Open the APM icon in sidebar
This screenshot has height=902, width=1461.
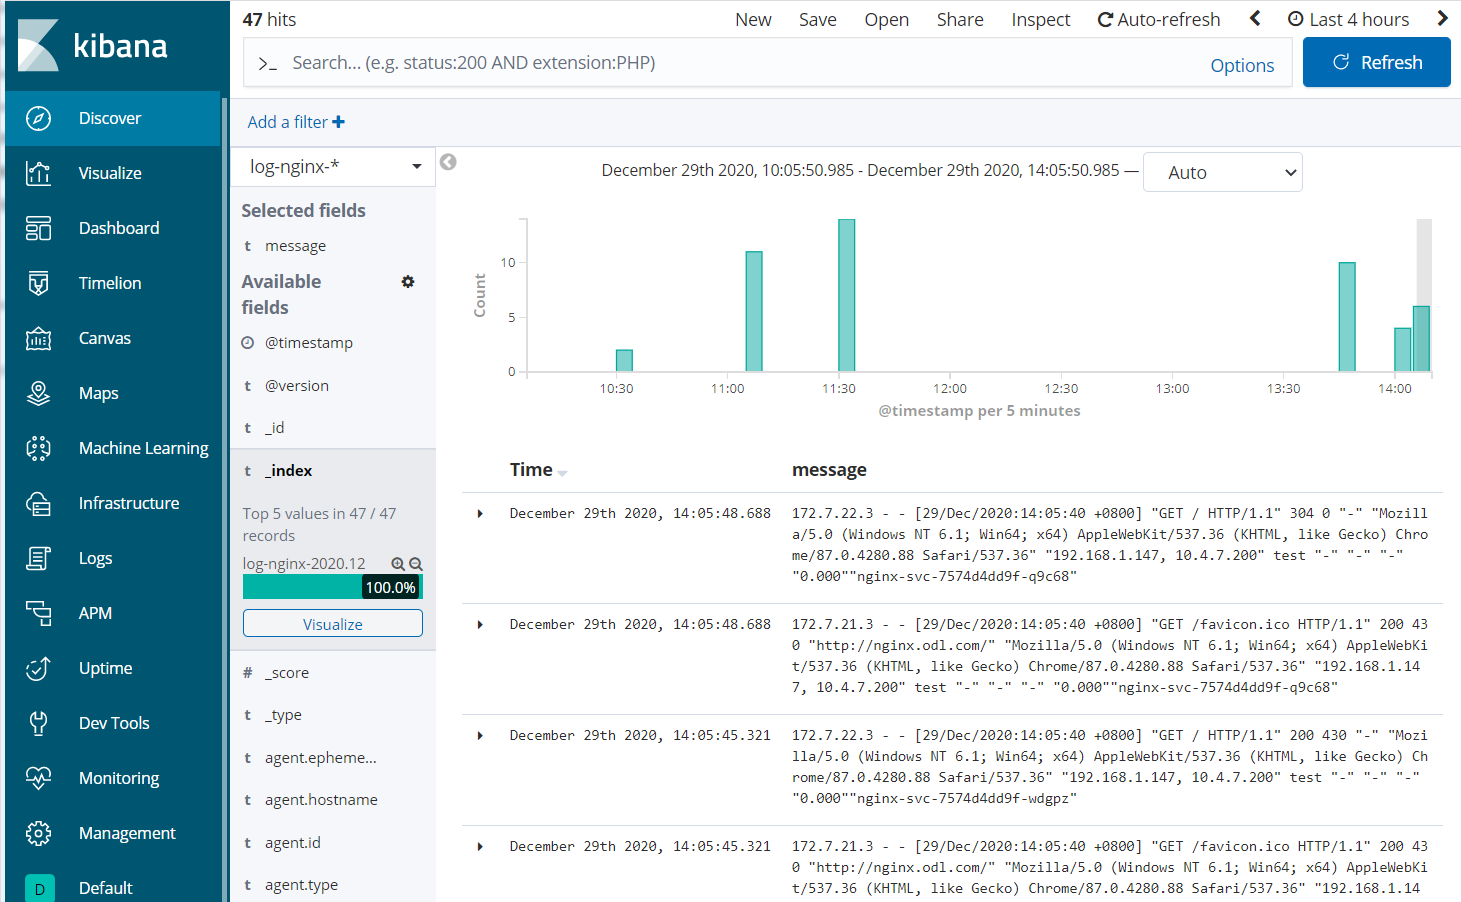(x=38, y=613)
